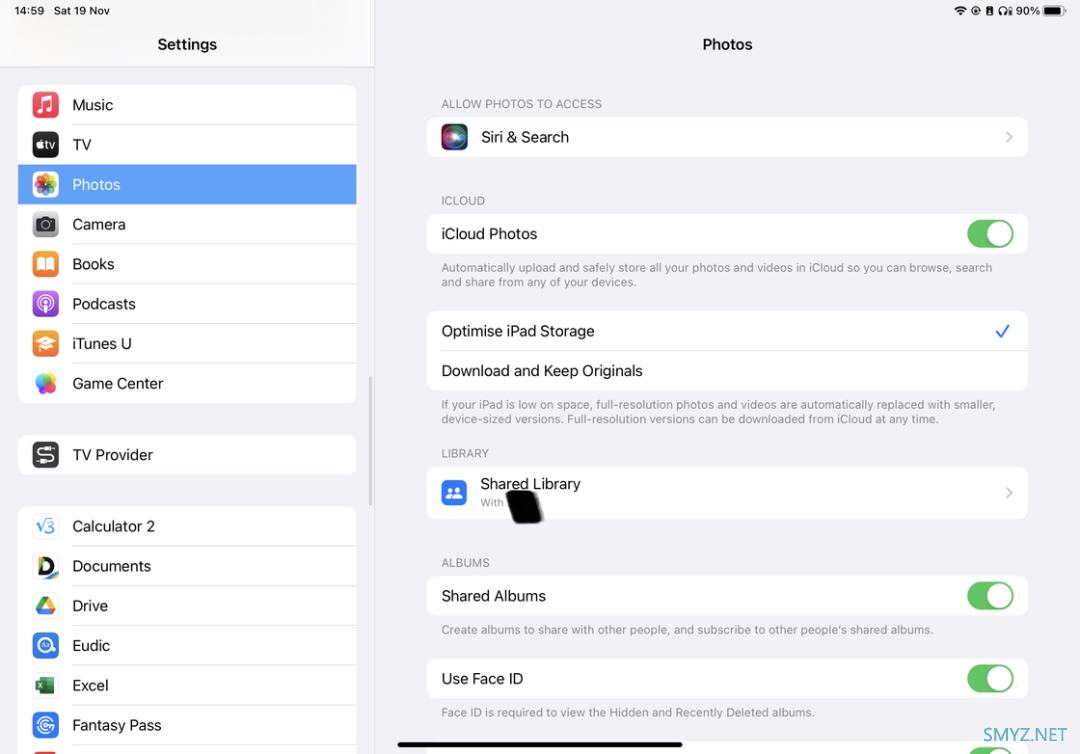Tap the Face ID is required description
The height and width of the screenshot is (754, 1080).
pos(627,713)
